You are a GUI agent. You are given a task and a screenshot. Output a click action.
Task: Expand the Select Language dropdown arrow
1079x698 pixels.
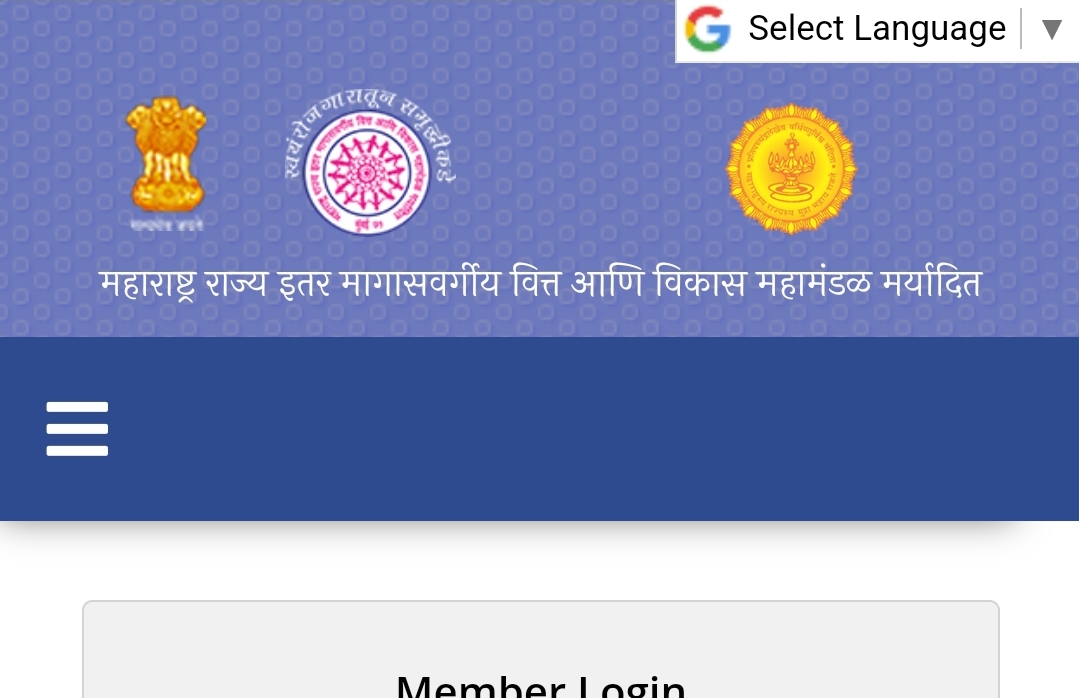pos(1051,30)
